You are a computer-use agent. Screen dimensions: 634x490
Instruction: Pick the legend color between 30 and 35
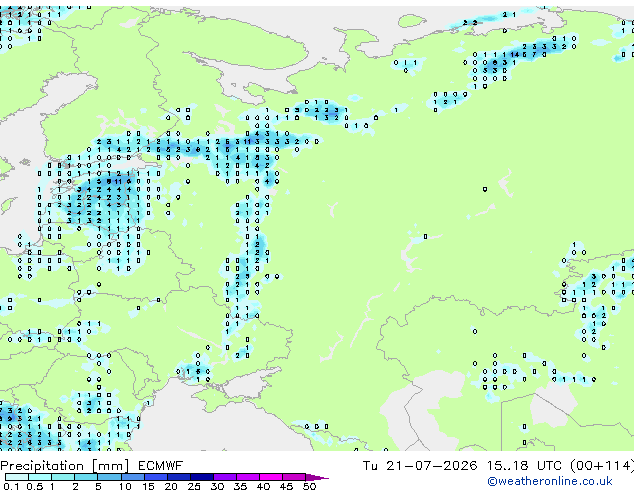pos(225,477)
